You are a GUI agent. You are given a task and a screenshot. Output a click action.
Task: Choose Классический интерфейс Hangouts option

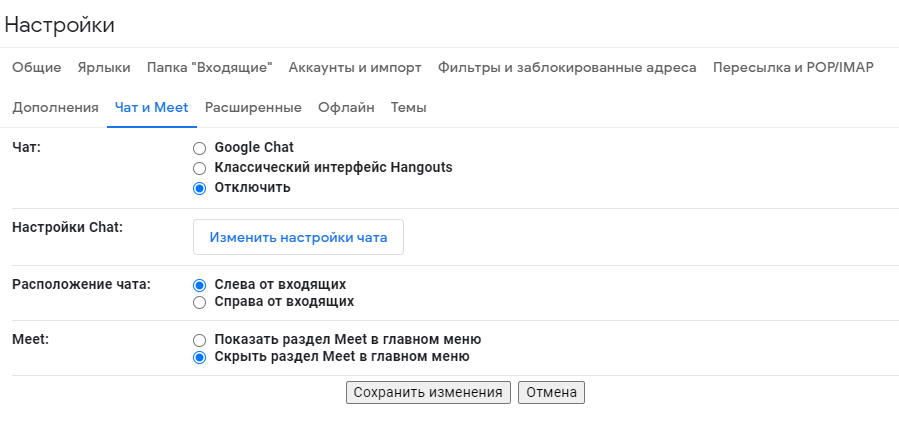[x=200, y=168]
